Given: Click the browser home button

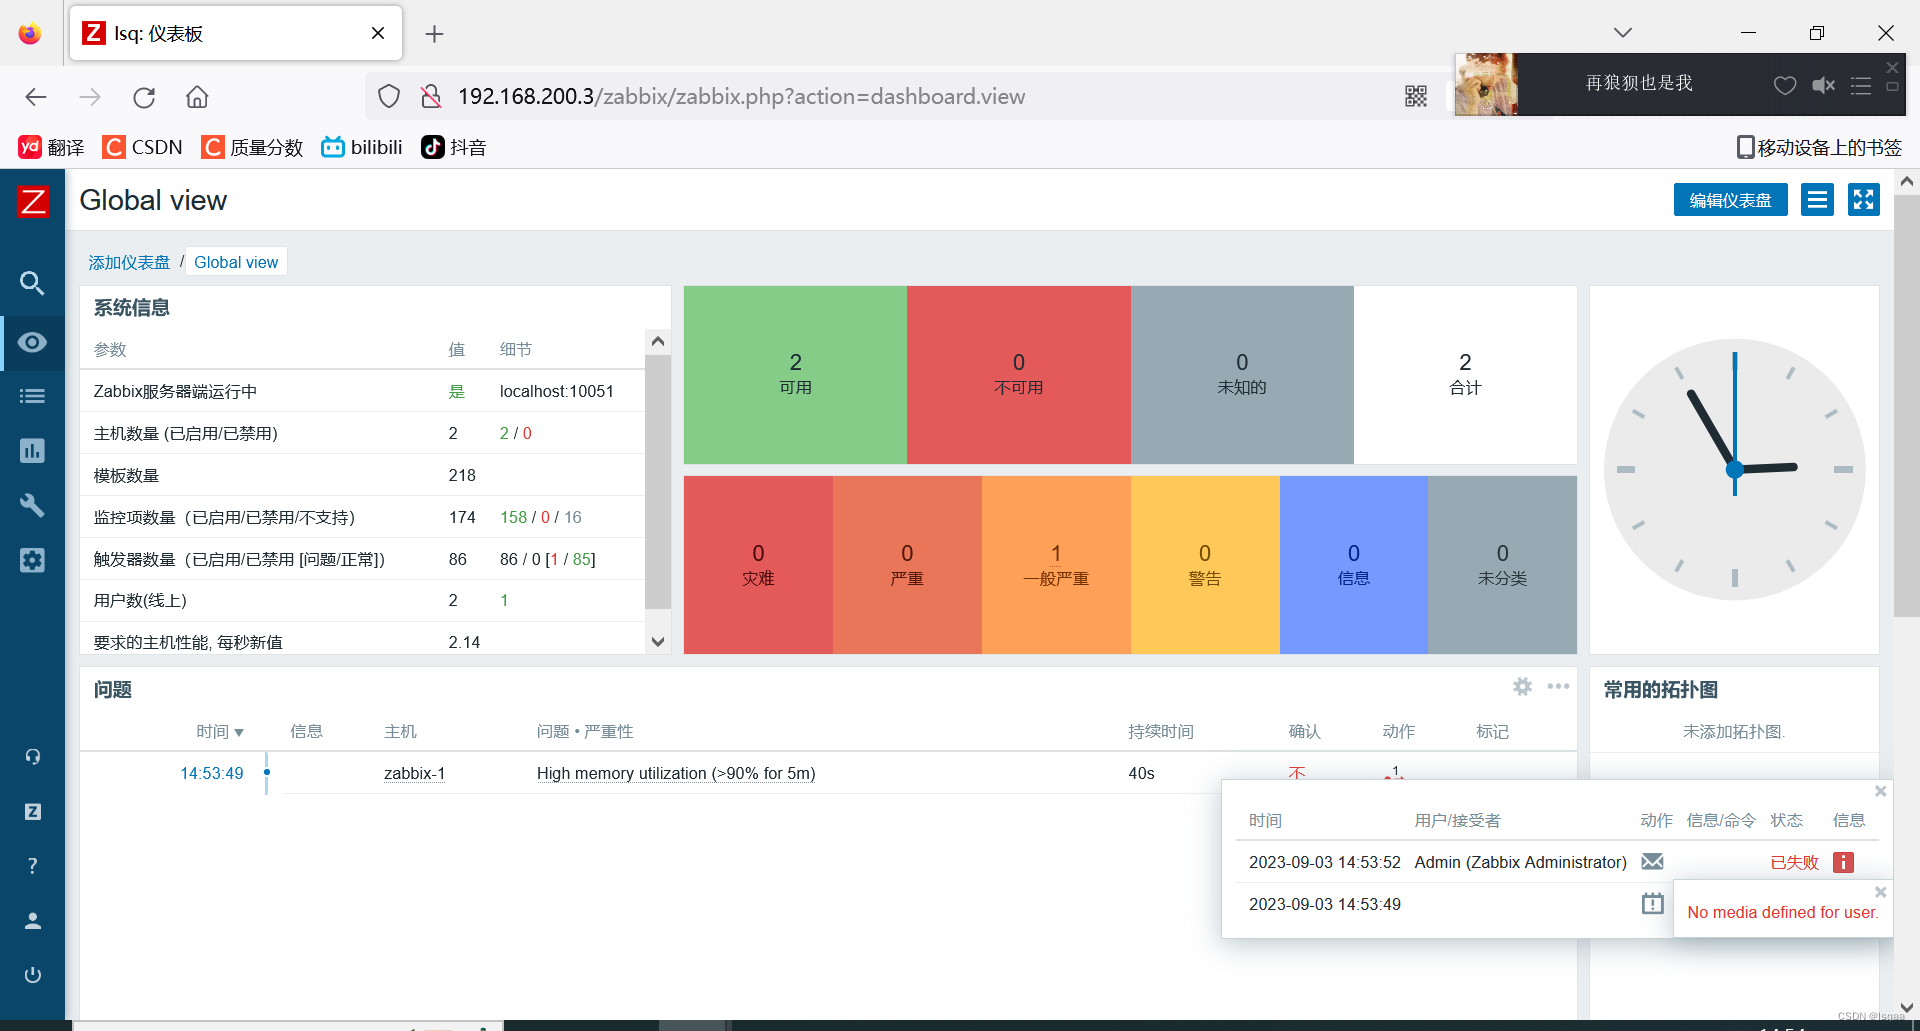Looking at the screenshot, I should (197, 97).
